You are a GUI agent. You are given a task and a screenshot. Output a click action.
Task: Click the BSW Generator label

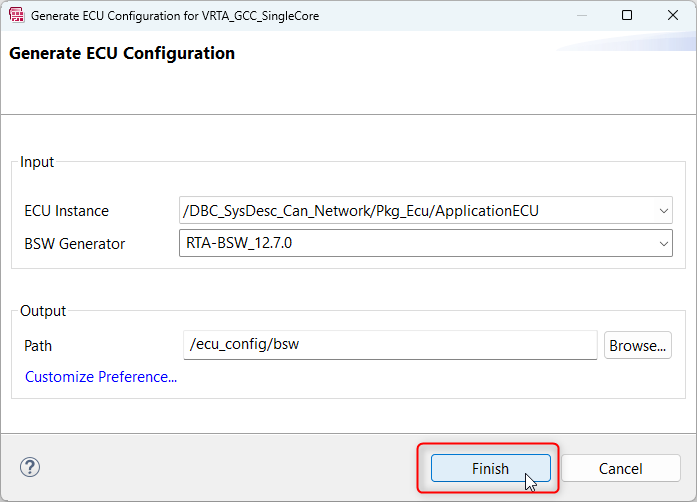[75, 244]
